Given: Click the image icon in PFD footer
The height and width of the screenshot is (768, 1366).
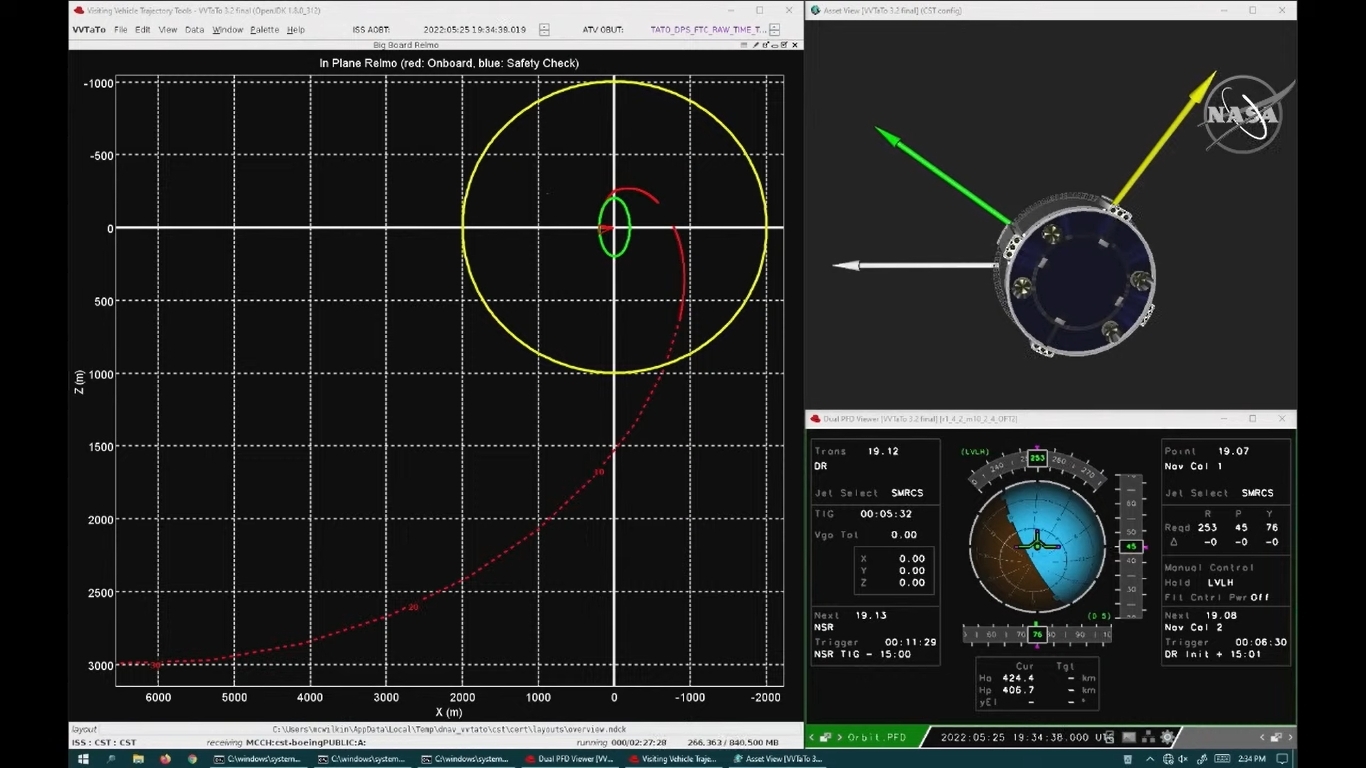Looking at the screenshot, I should click(1129, 737).
